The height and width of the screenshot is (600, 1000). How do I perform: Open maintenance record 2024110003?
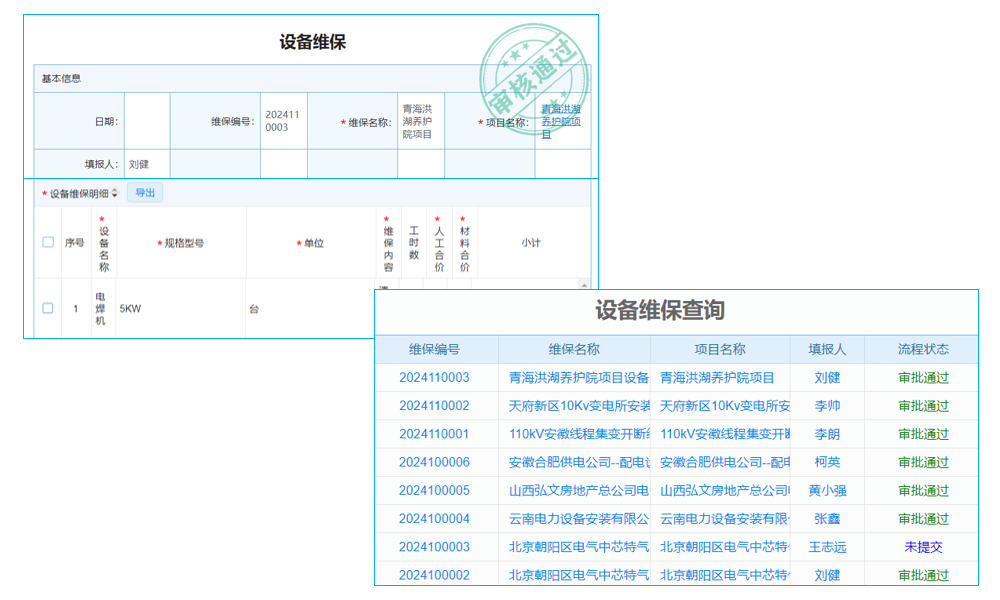point(438,377)
